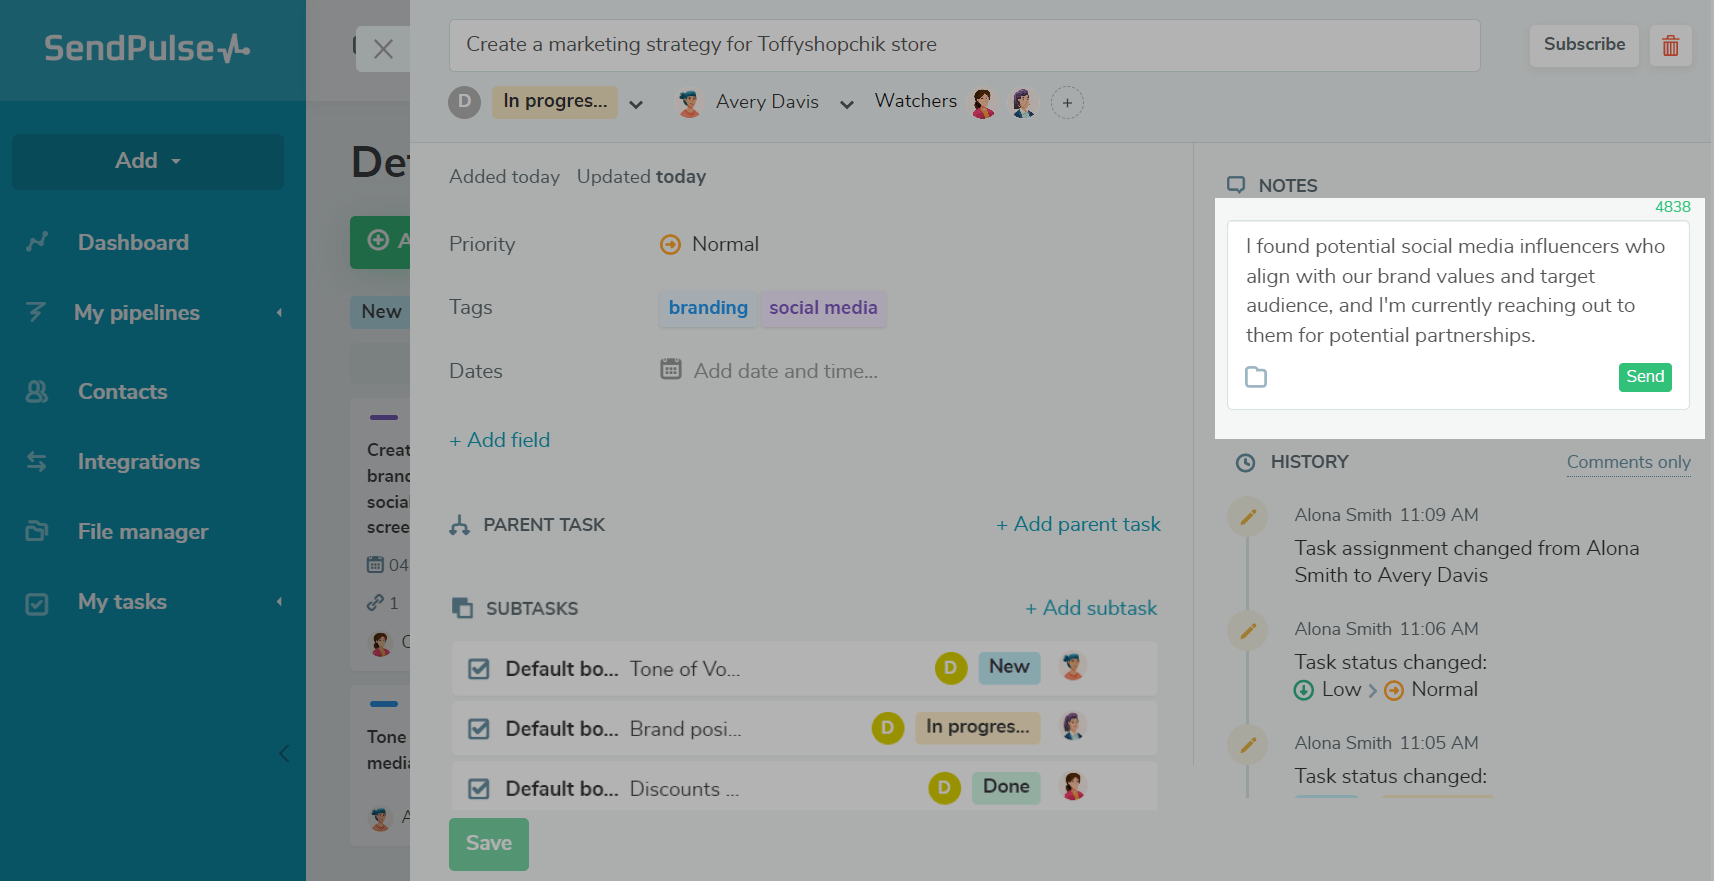
Task: Open the Avery Davis assignee dropdown
Action: tap(847, 104)
